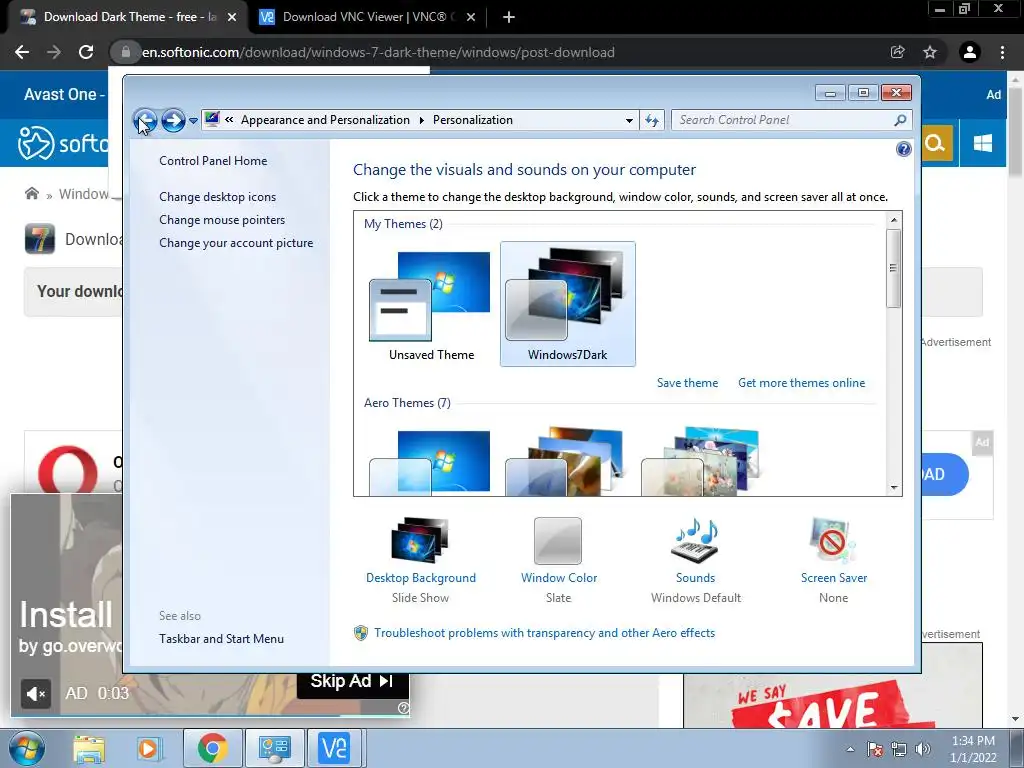Image resolution: width=1024 pixels, height=768 pixels.
Task: Open Windows Explorer from taskbar
Action: coord(89,749)
